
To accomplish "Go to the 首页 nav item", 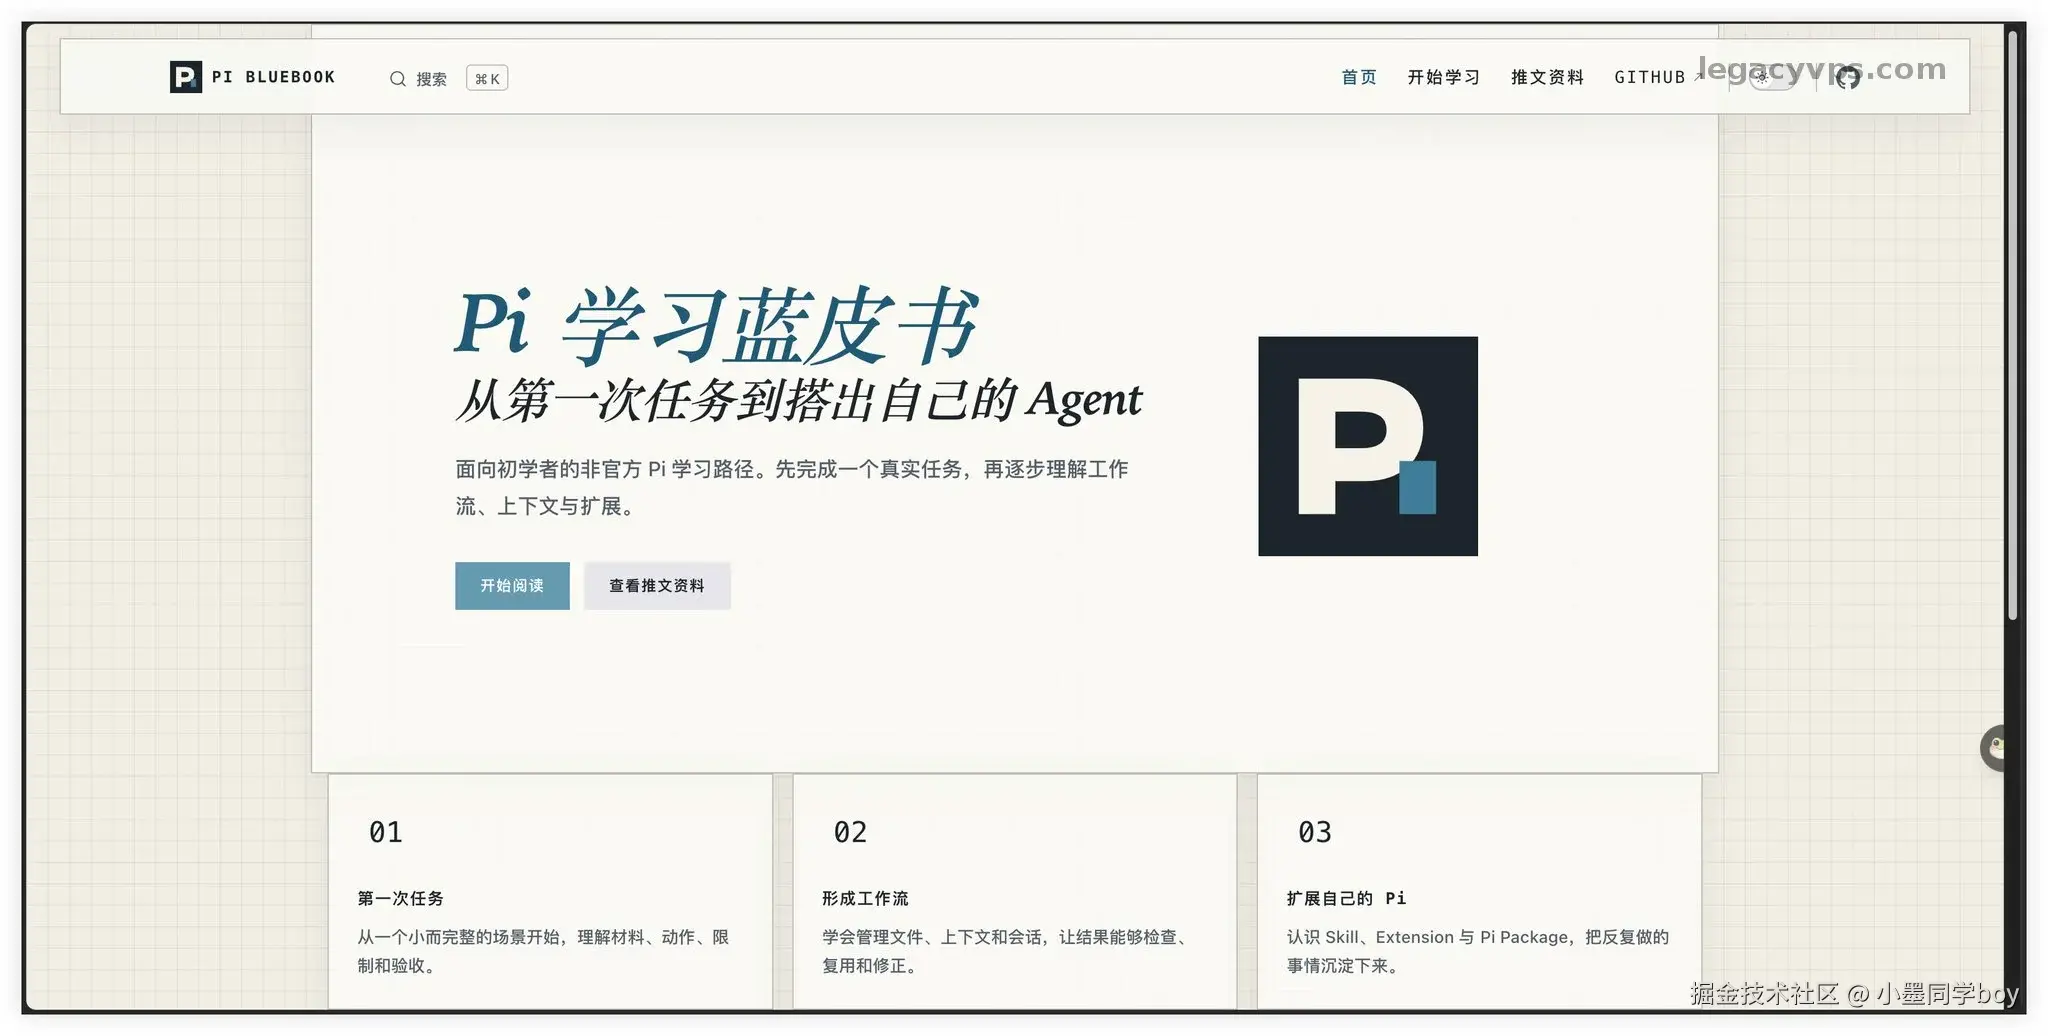I will (x=1358, y=77).
